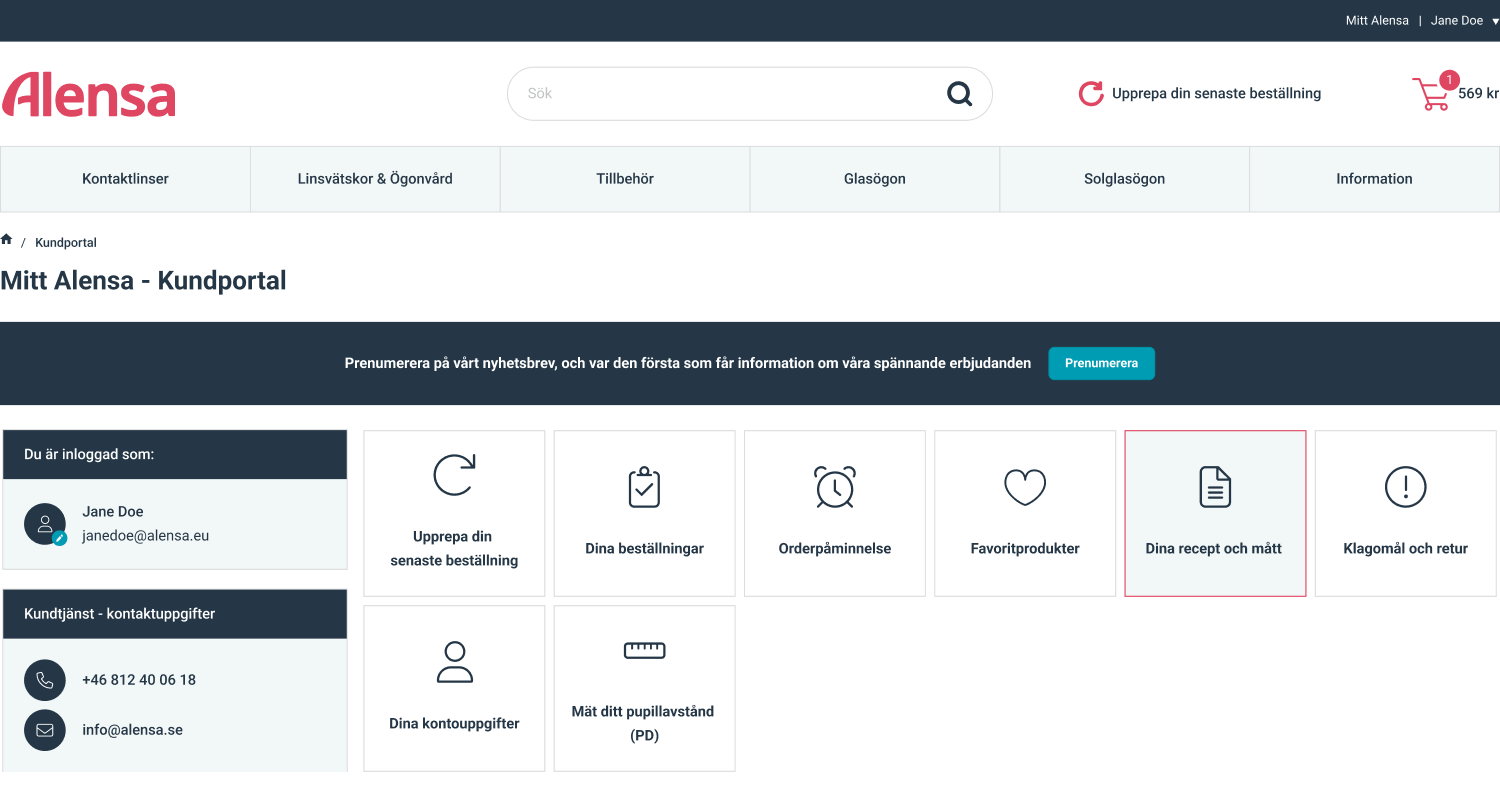Click the heart icon above Favoritprodukter
This screenshot has height=793, width=1500.
pos(1025,487)
